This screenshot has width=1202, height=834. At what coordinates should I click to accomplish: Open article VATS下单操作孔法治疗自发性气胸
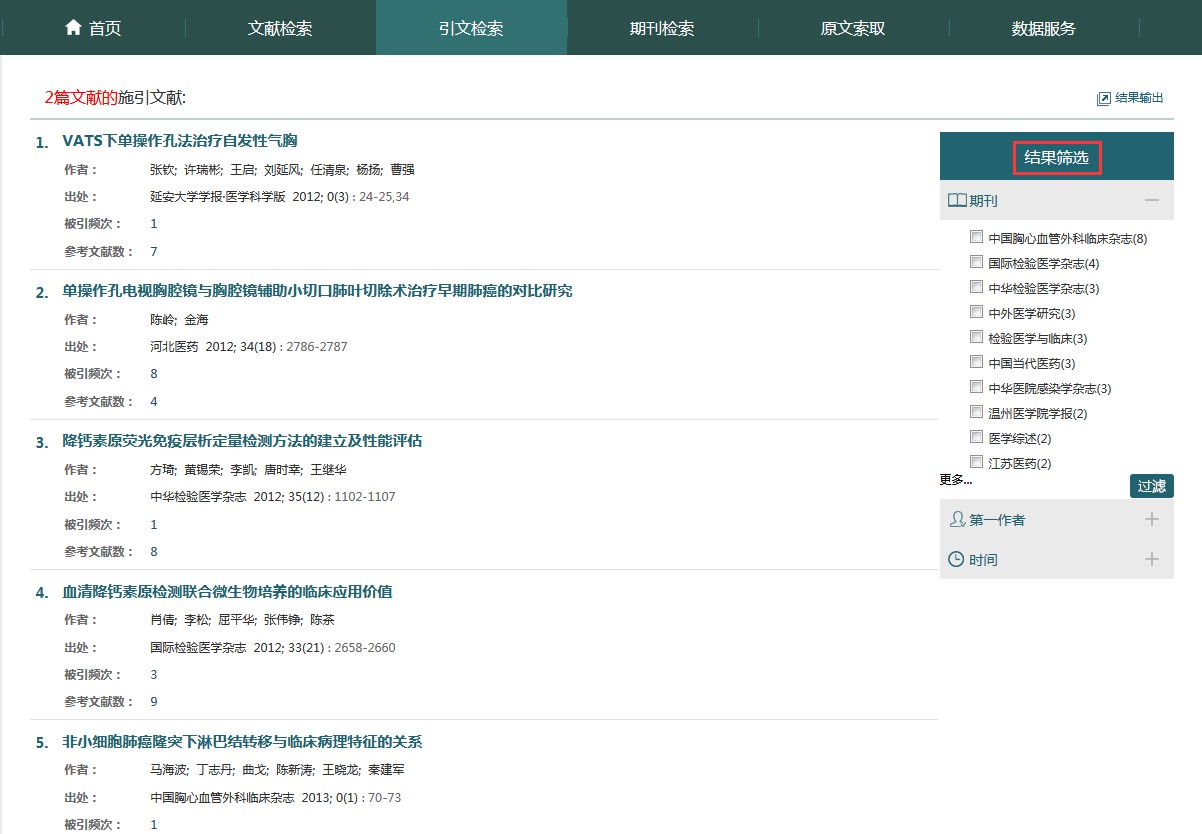point(180,141)
